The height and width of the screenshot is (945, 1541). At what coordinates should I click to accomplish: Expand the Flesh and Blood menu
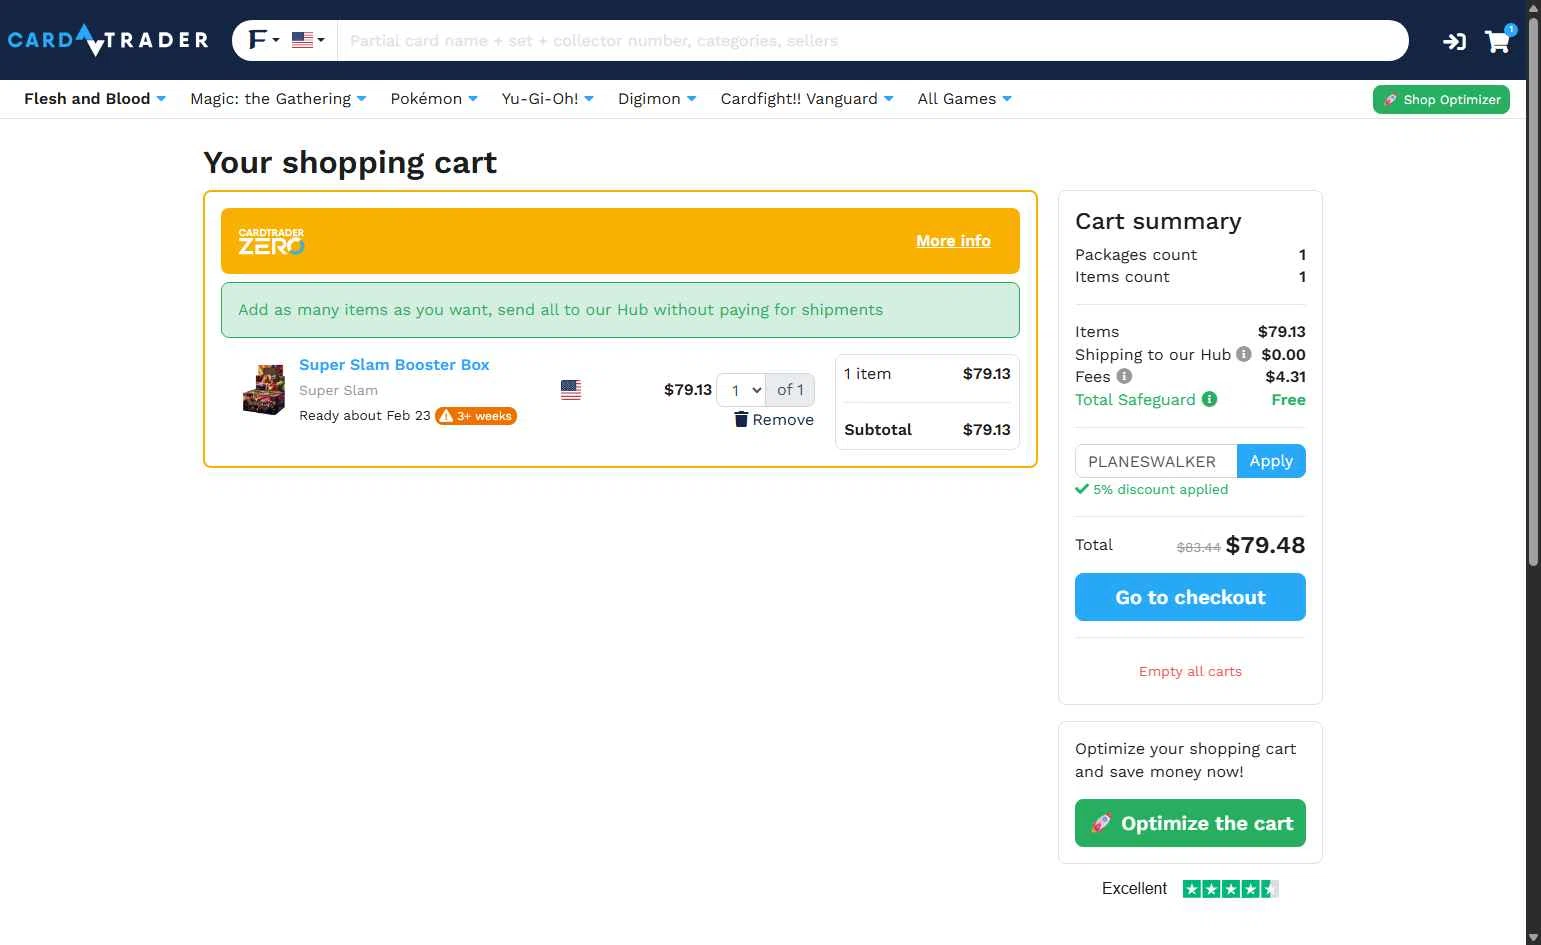(95, 99)
